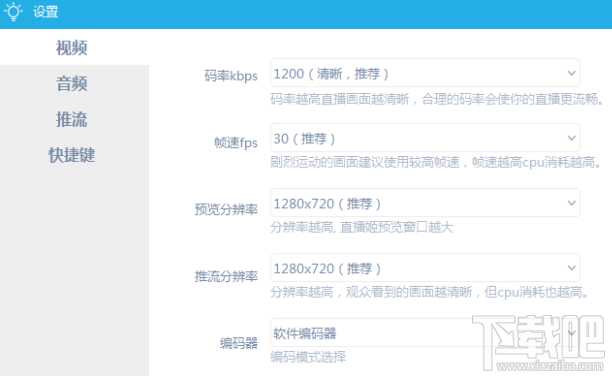
Task: Click the 帧速fps label
Action: coord(236,143)
